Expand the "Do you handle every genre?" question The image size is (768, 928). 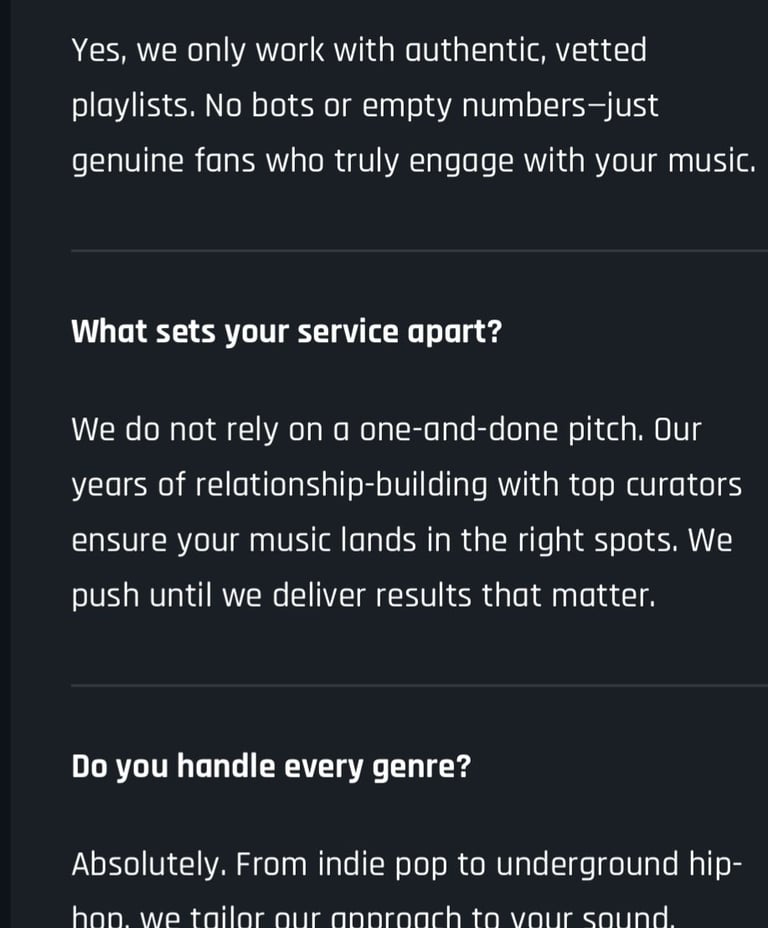[x=271, y=767]
